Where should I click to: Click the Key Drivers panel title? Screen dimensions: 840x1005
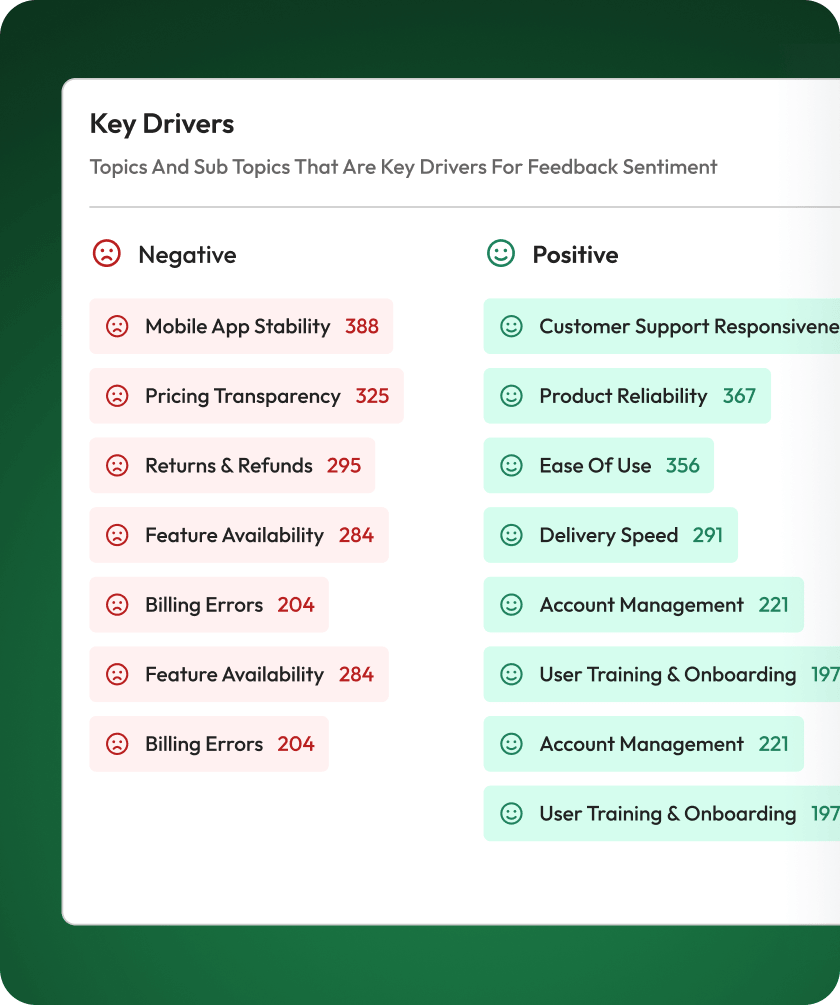click(x=162, y=124)
